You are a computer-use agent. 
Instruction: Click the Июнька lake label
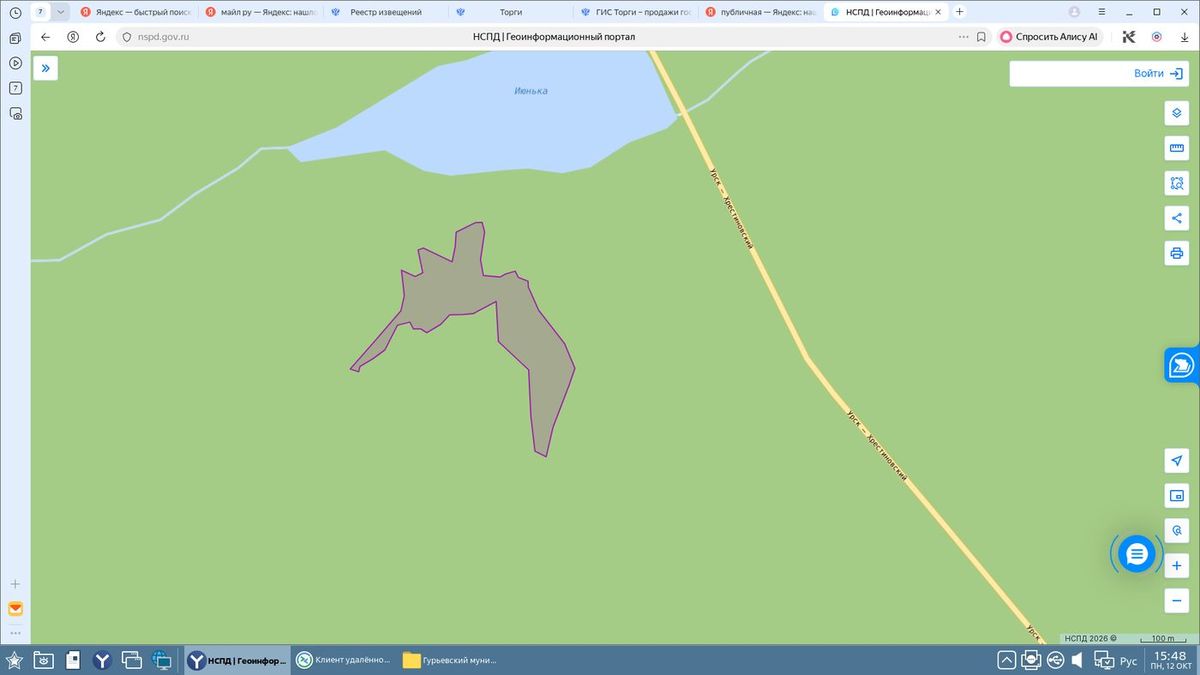(531, 91)
